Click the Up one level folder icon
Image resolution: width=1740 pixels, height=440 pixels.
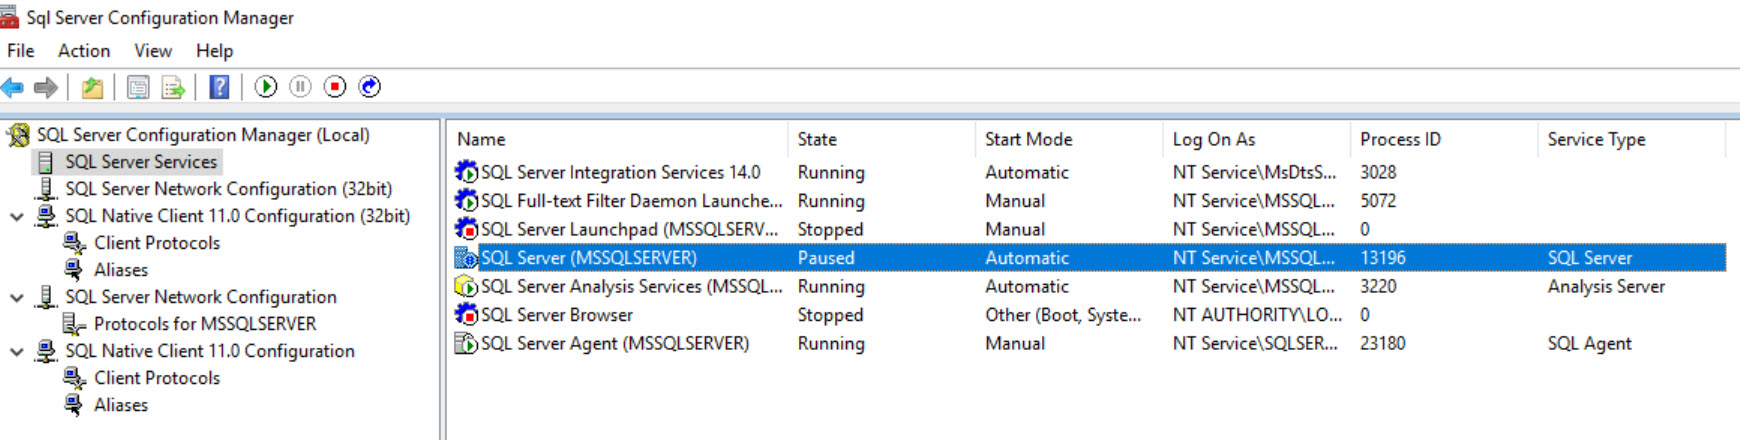pos(92,87)
